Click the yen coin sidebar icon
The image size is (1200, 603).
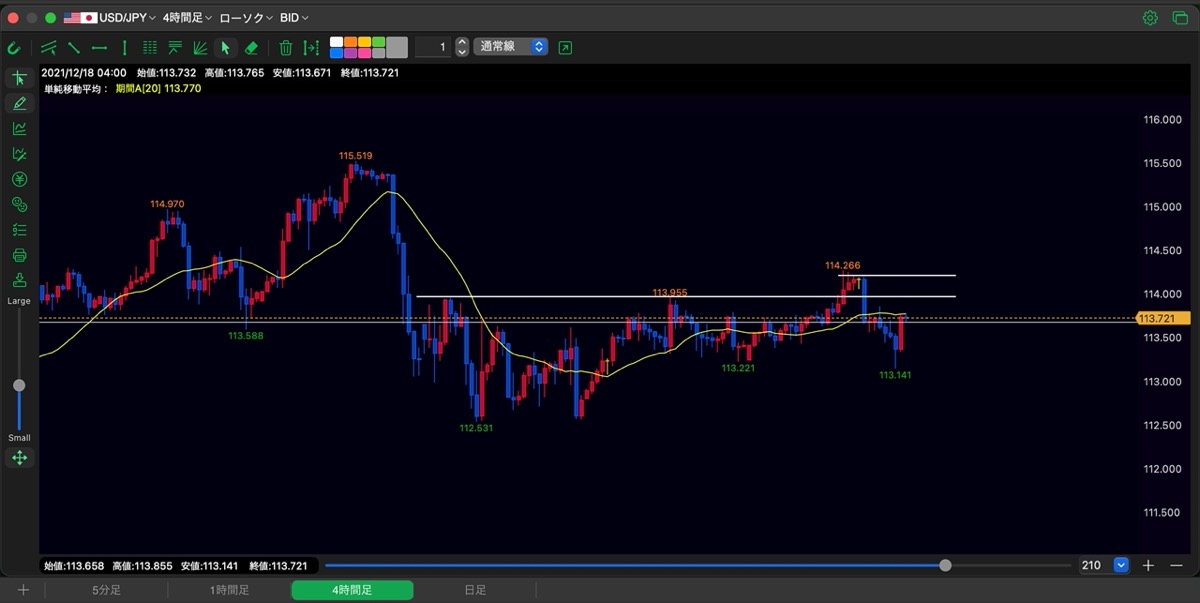click(19, 179)
